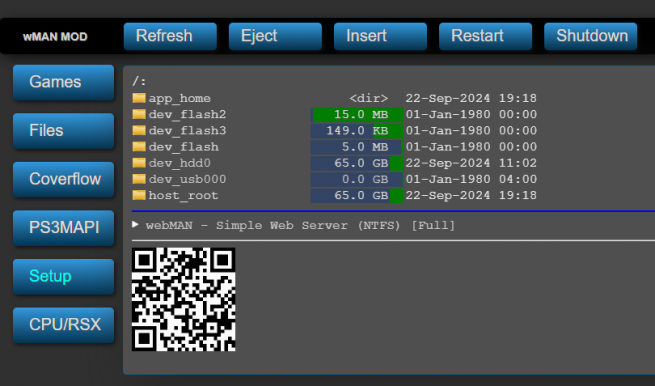Click the Eject button
This screenshot has width=655, height=386.
(x=275, y=36)
